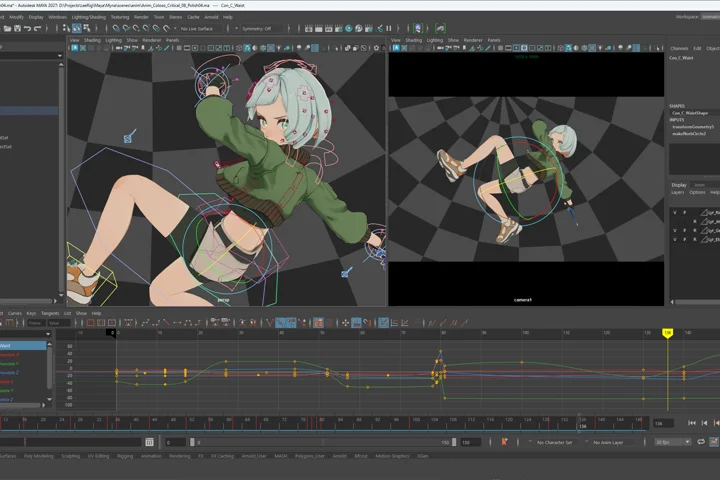Click the set key orange icon near range slider

tap(504, 442)
